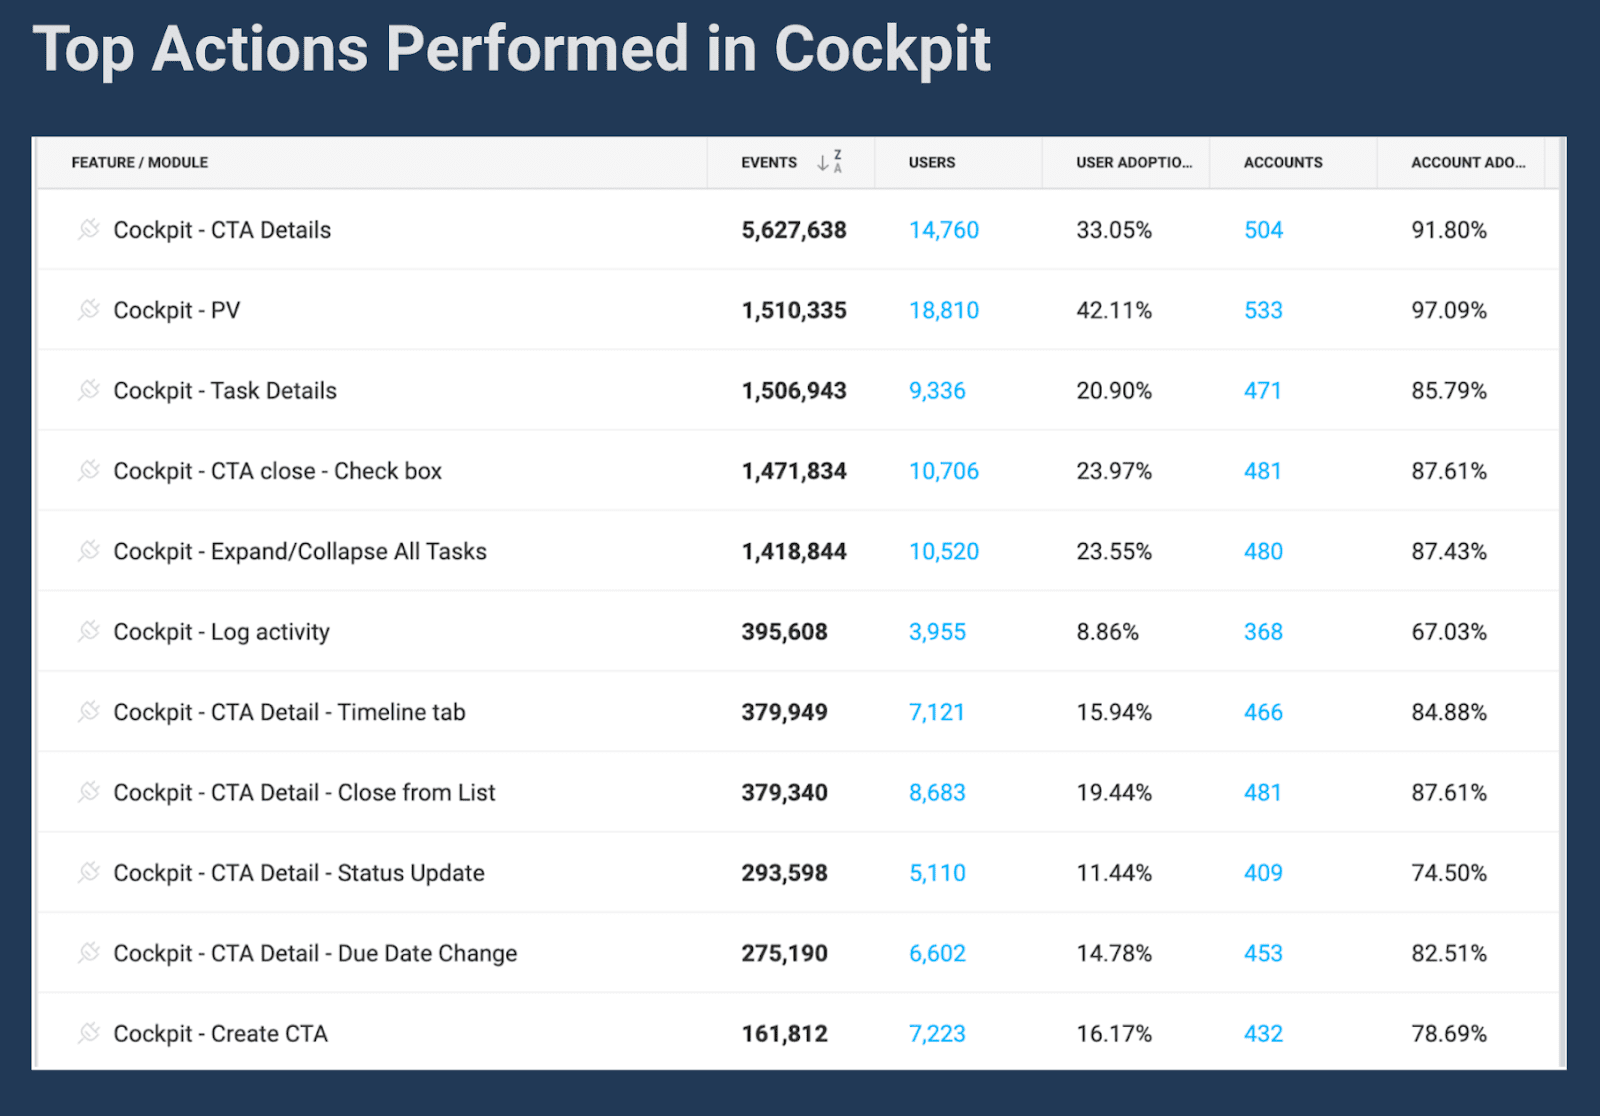Sort by the Accounts column header

[x=1282, y=162]
